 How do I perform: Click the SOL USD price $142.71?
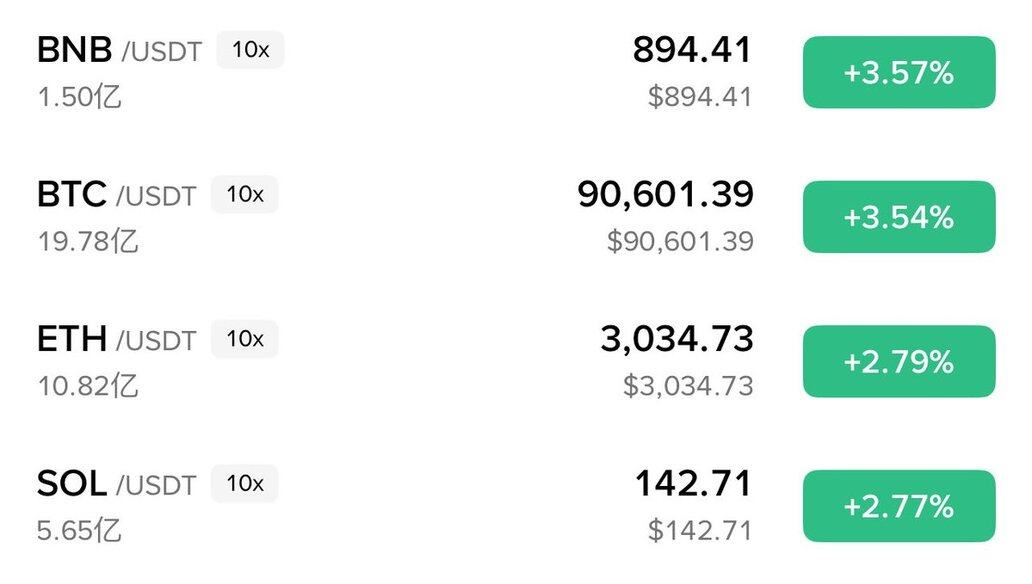699,530
